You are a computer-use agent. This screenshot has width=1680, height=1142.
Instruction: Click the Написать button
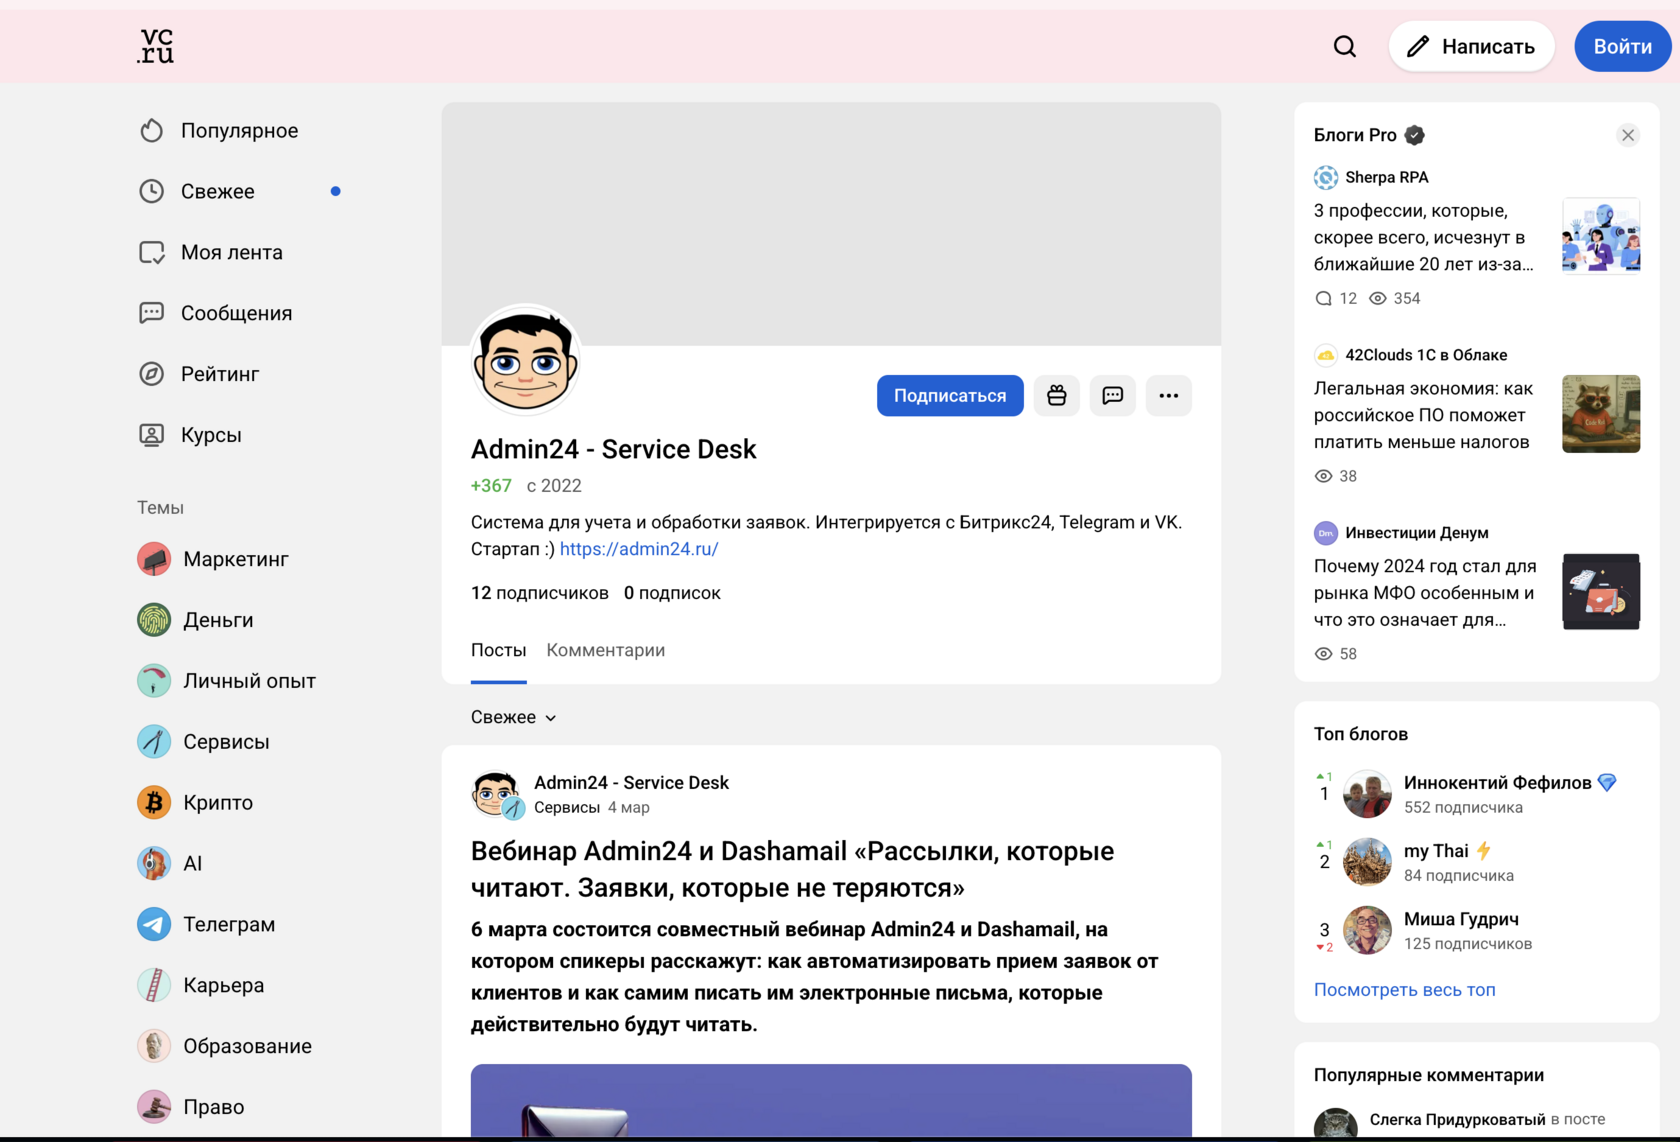tap(1471, 46)
